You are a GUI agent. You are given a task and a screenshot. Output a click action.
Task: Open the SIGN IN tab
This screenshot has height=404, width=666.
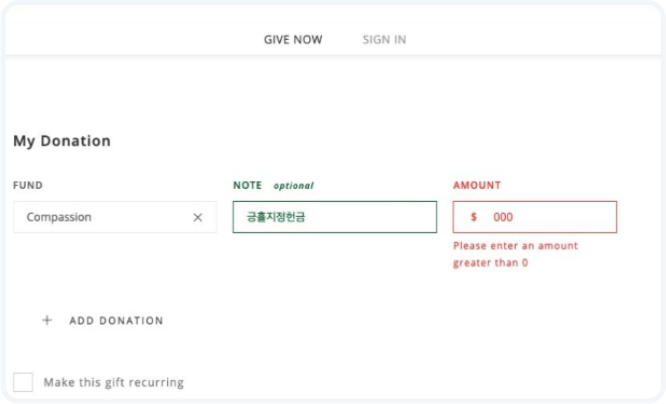coord(384,40)
